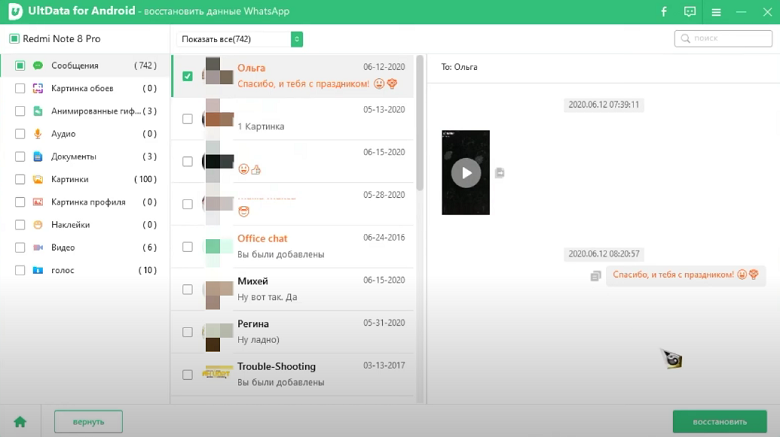Viewport: 780px width, 437px height.
Task: Play the video message thumbnail
Action: (x=466, y=173)
